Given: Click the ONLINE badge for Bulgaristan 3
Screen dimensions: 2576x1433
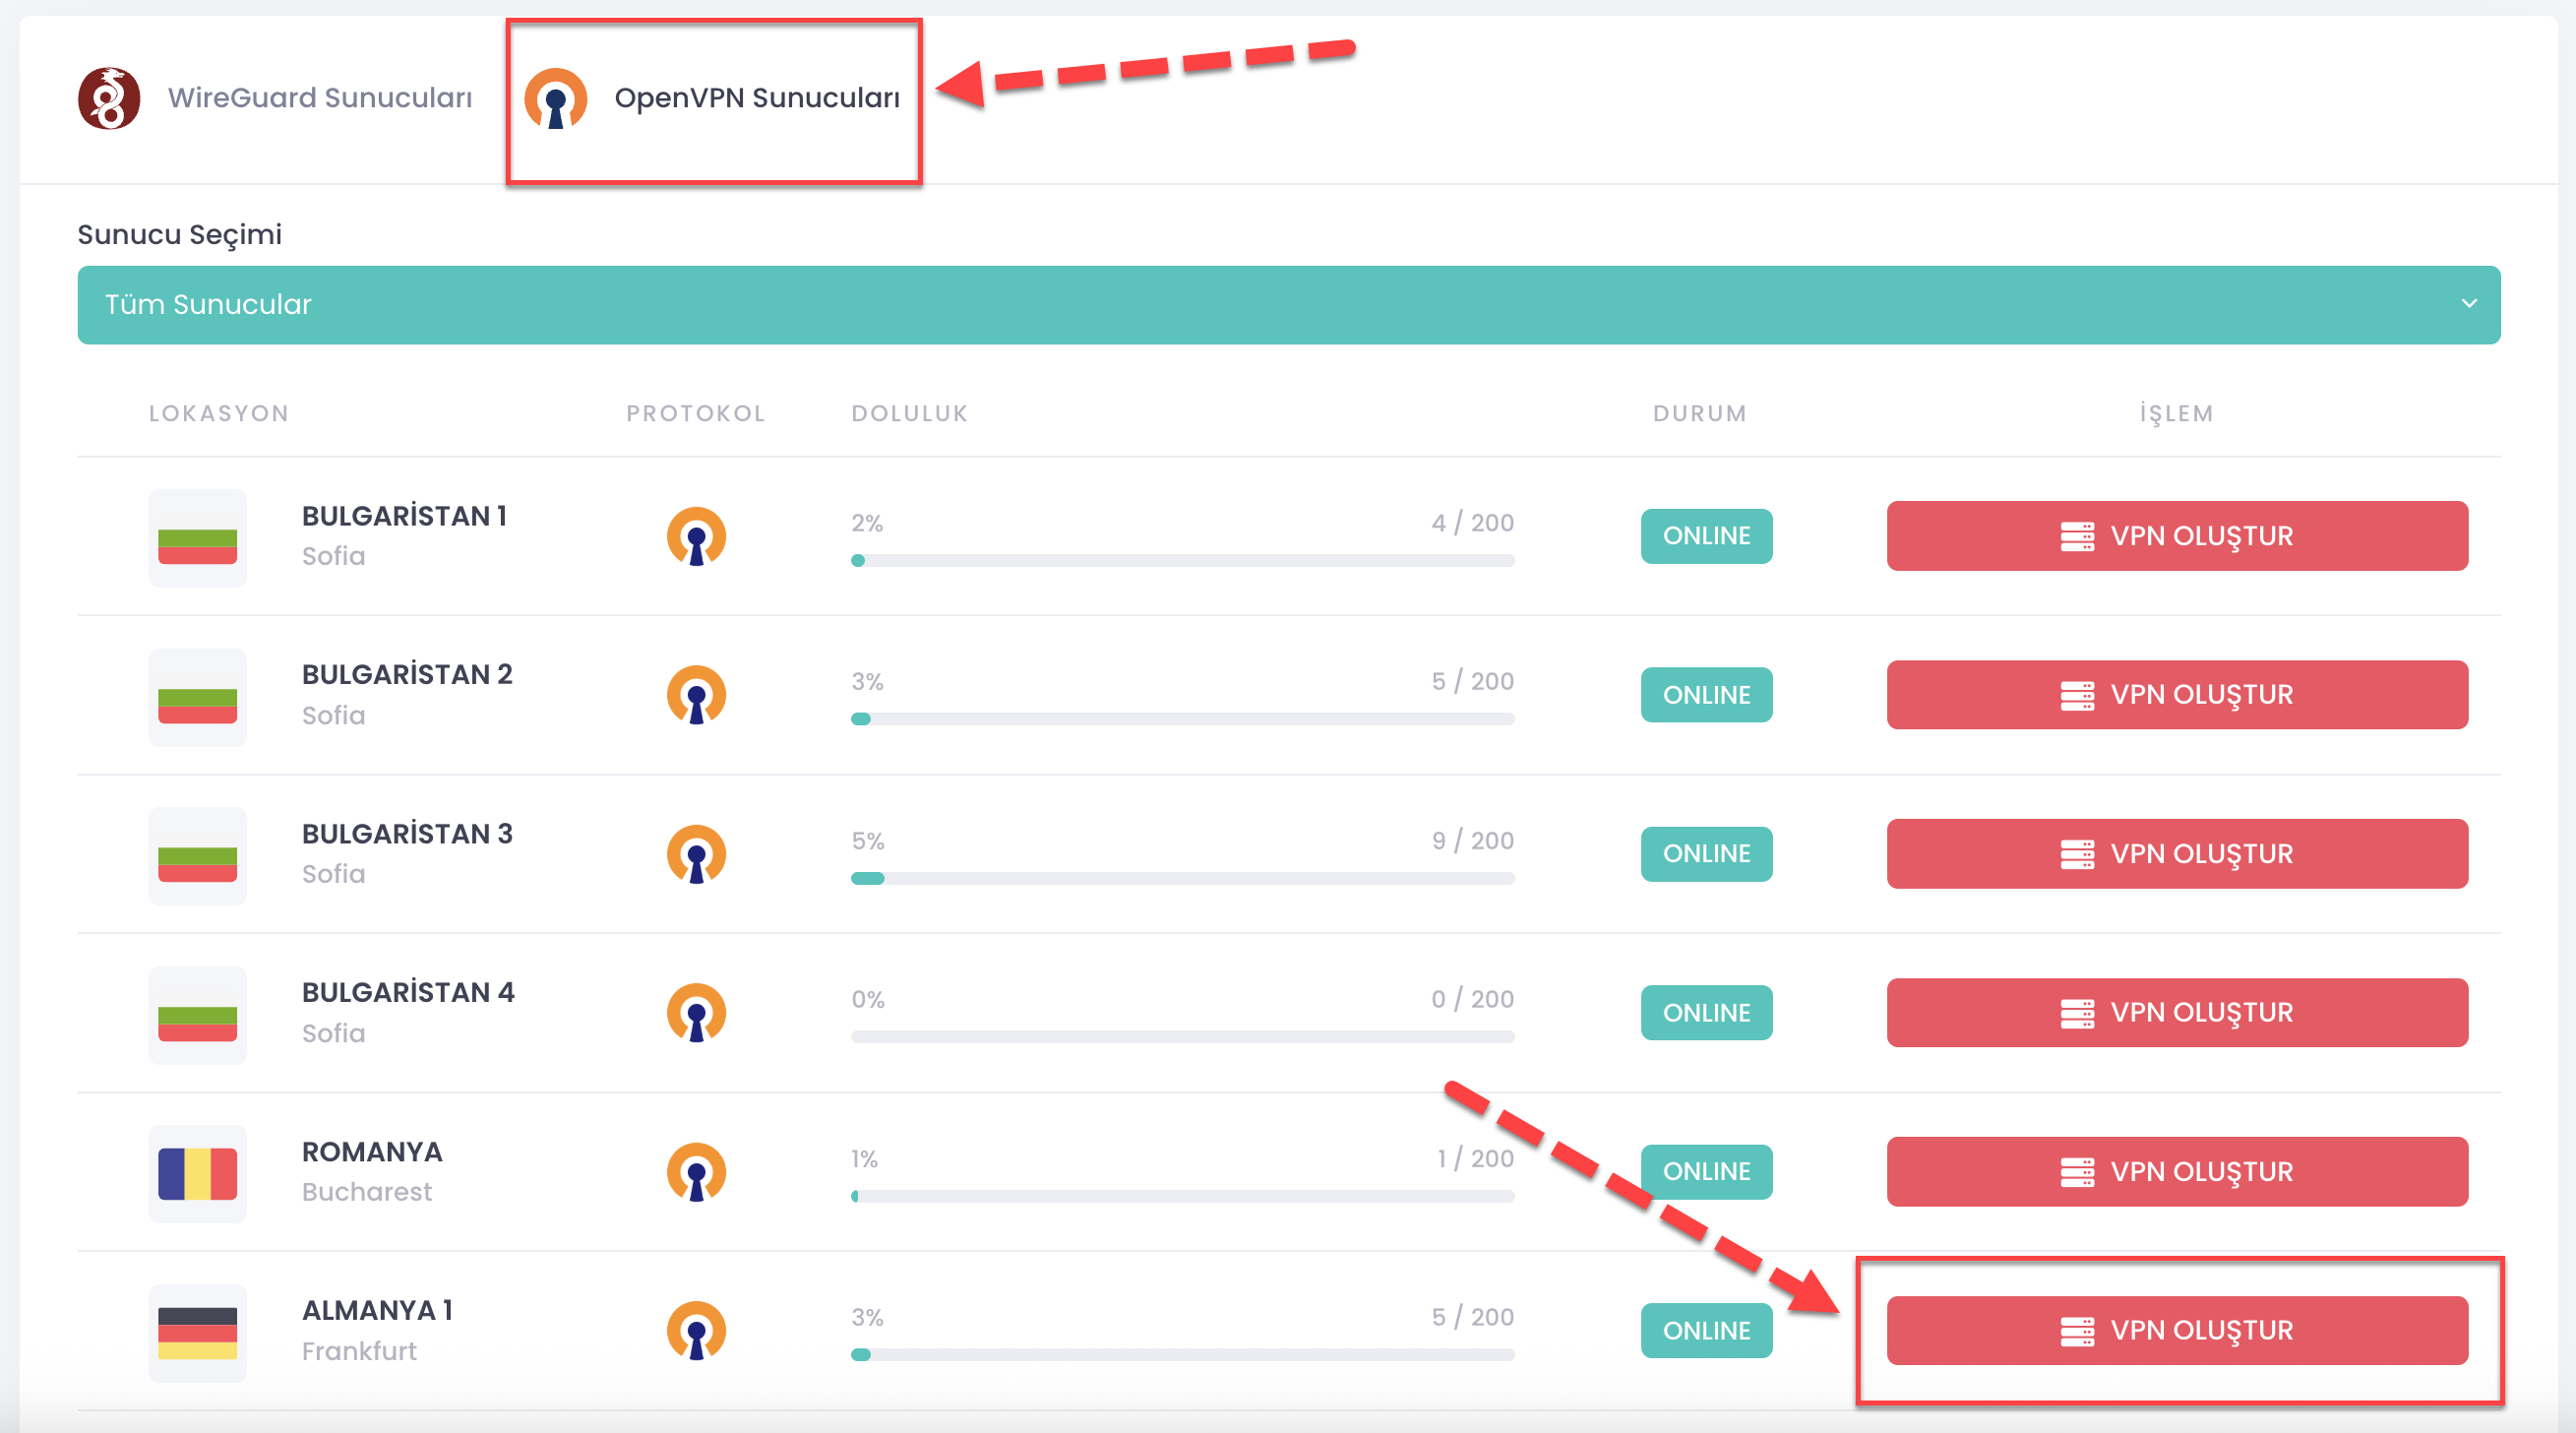Looking at the screenshot, I should [1706, 854].
